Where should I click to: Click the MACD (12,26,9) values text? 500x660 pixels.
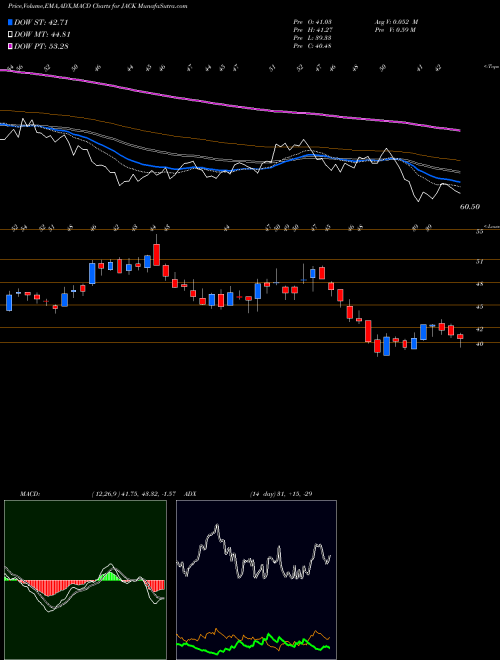pyautogui.click(x=136, y=494)
